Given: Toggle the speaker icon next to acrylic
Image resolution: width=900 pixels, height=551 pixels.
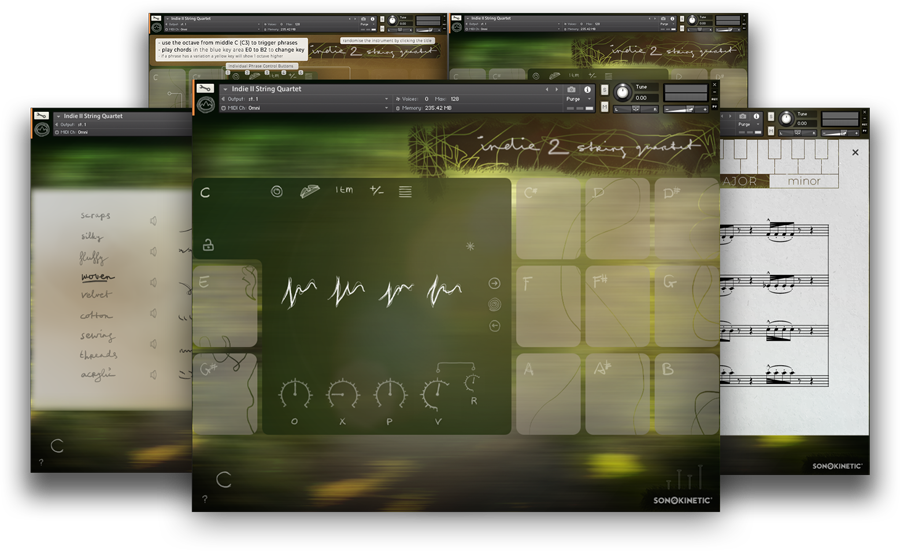Looking at the screenshot, I should tap(153, 375).
